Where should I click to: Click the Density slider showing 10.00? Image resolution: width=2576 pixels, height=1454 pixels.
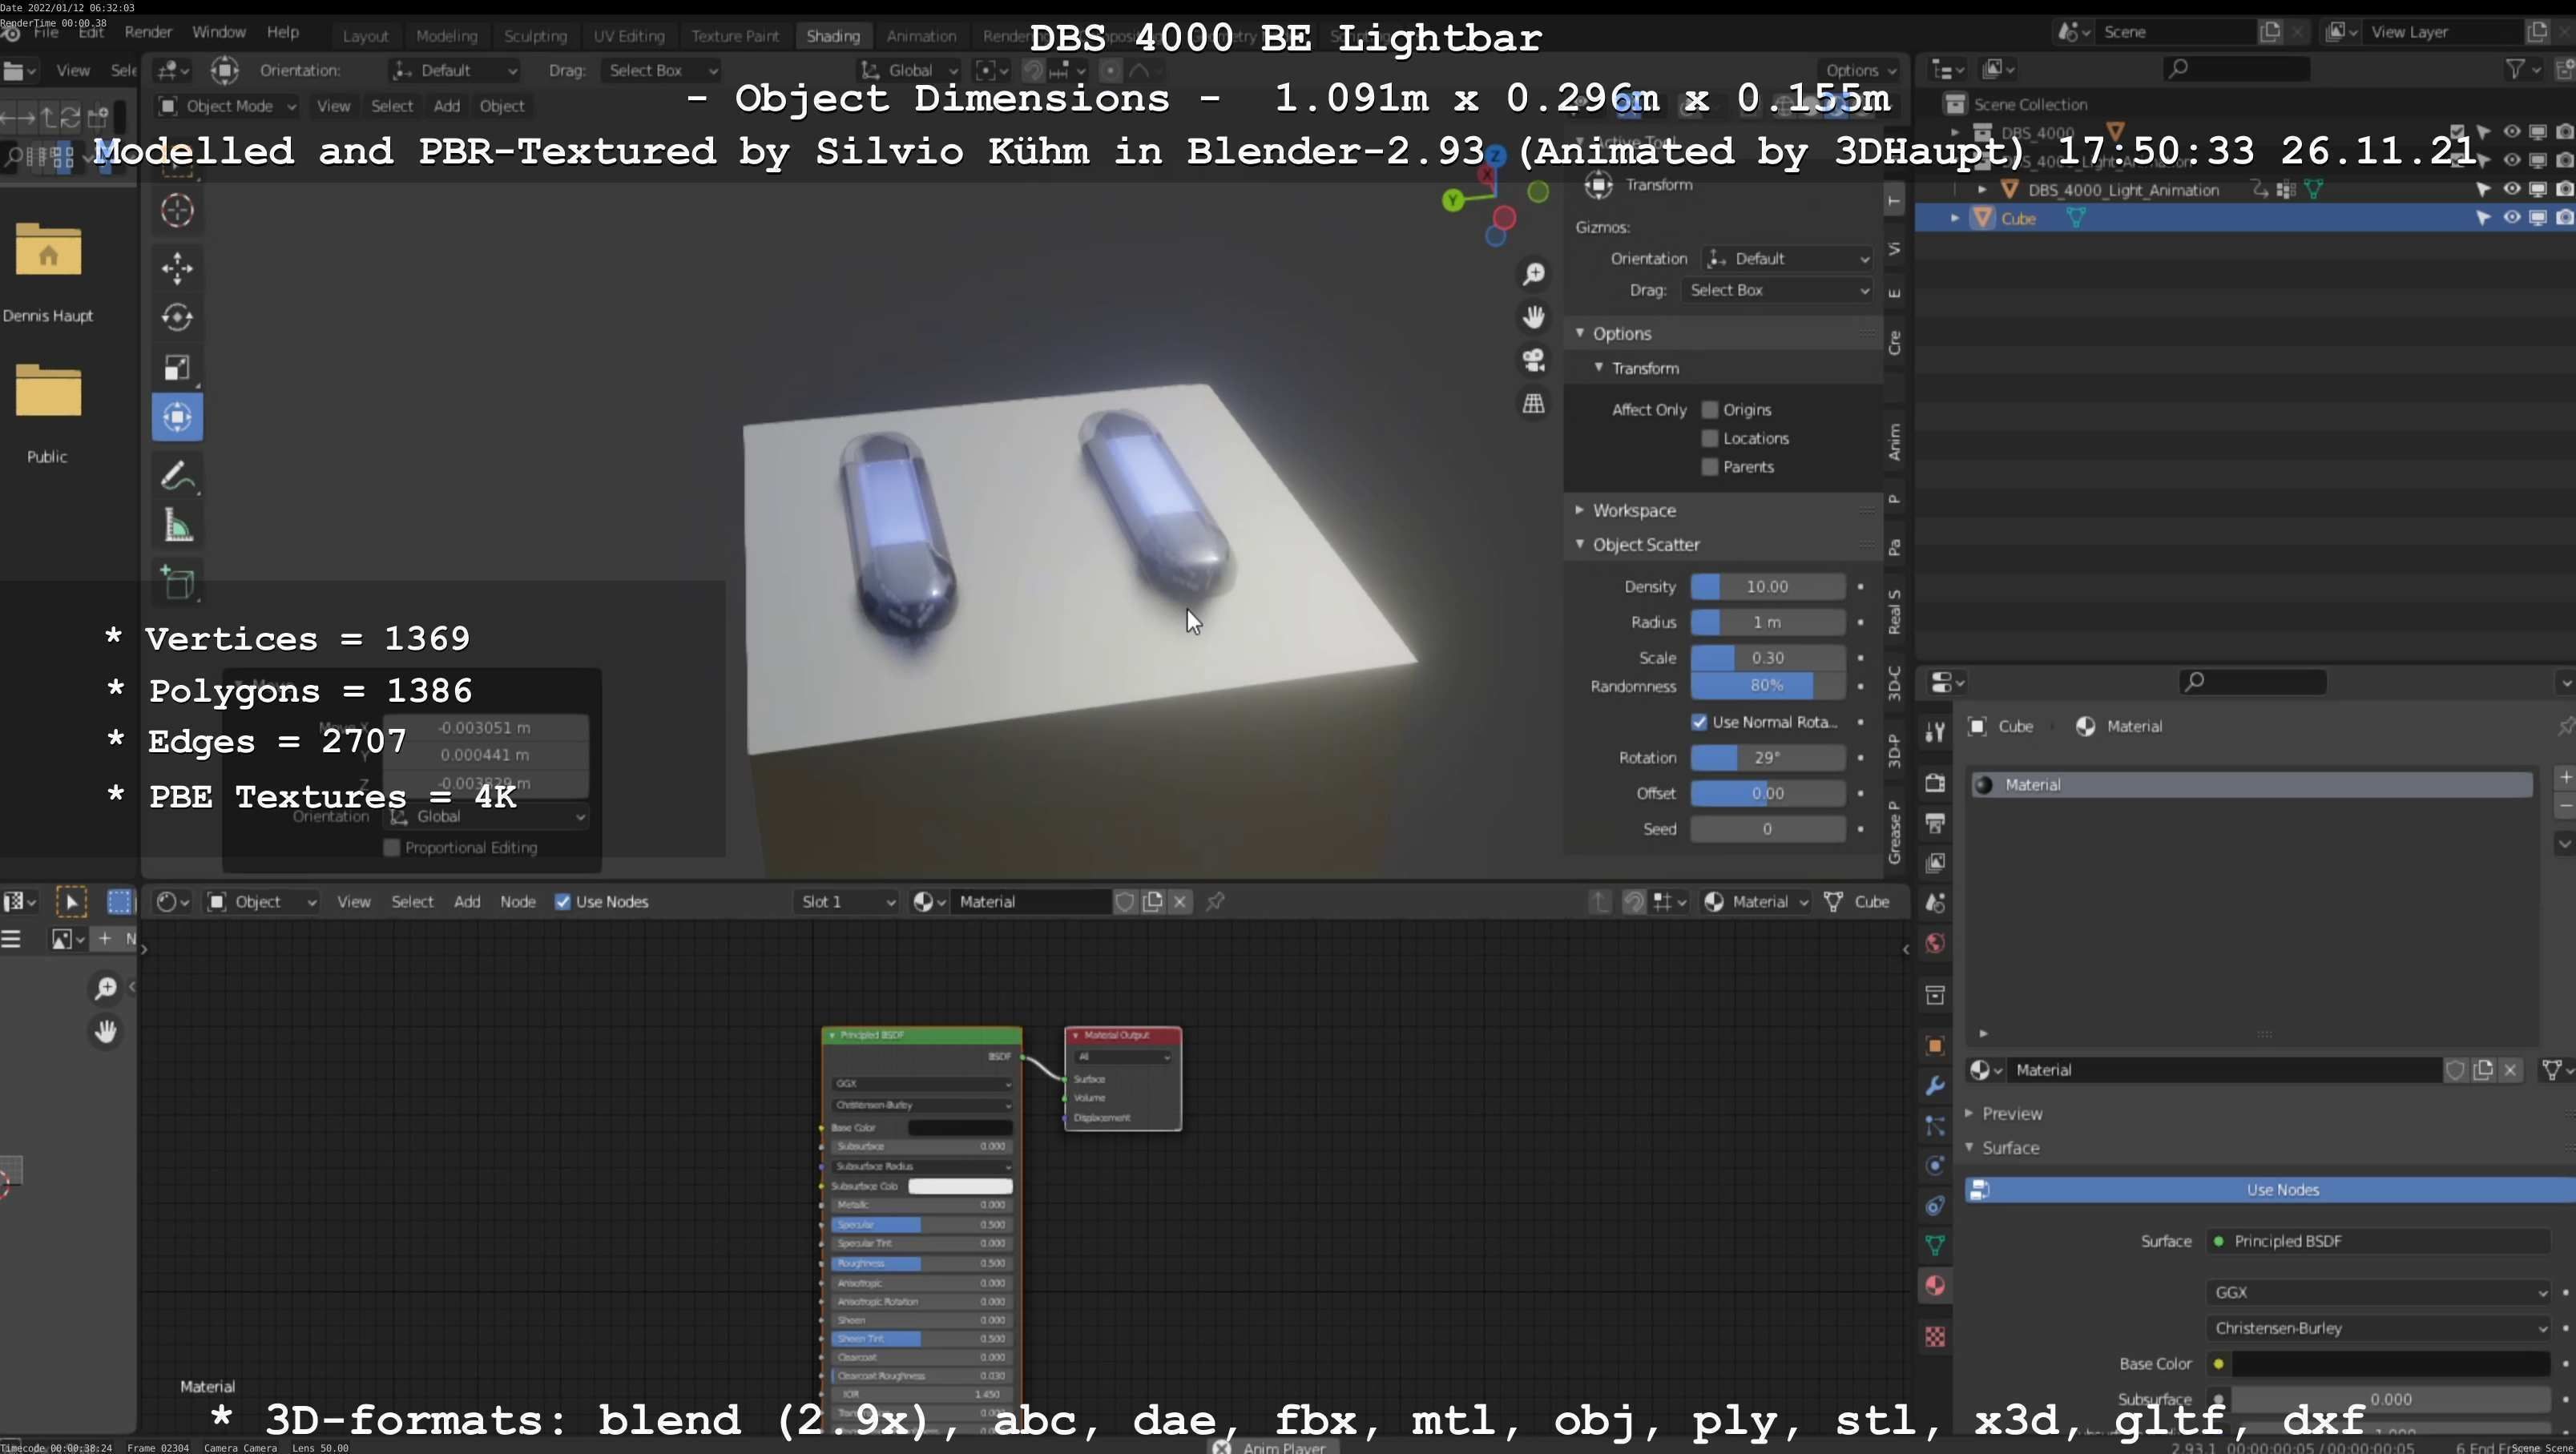click(x=1767, y=586)
